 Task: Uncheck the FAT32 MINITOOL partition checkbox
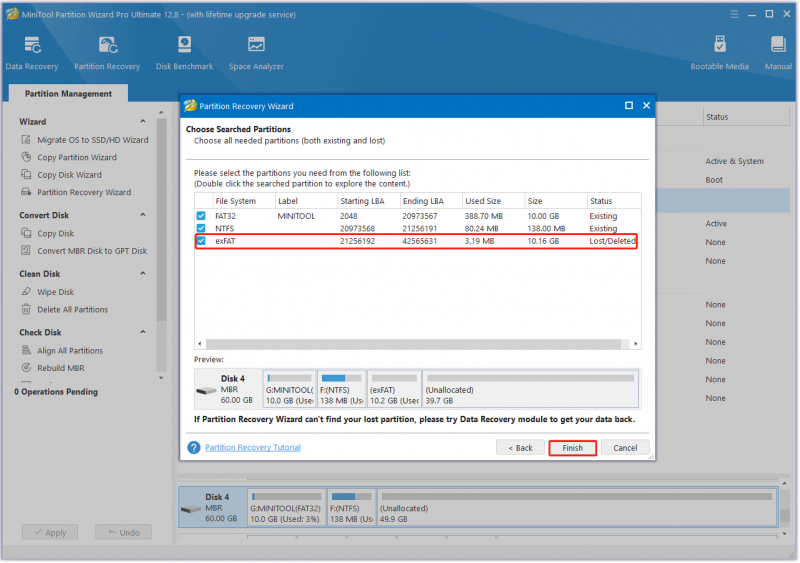[x=201, y=216]
